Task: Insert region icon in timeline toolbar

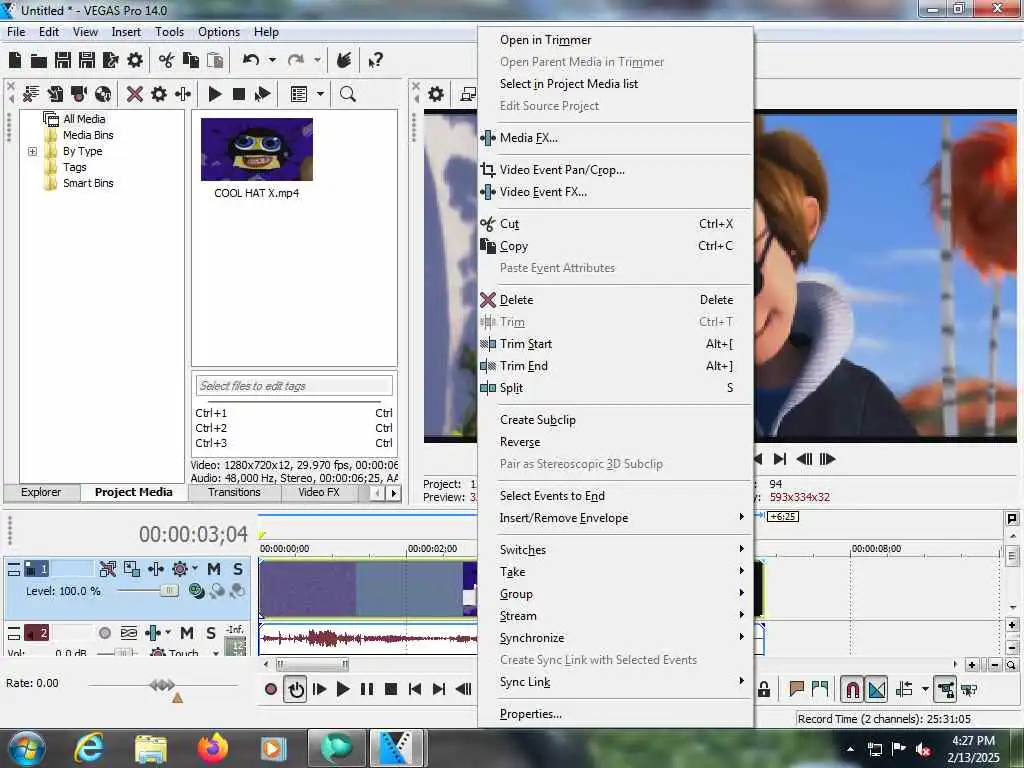Action: [820, 689]
